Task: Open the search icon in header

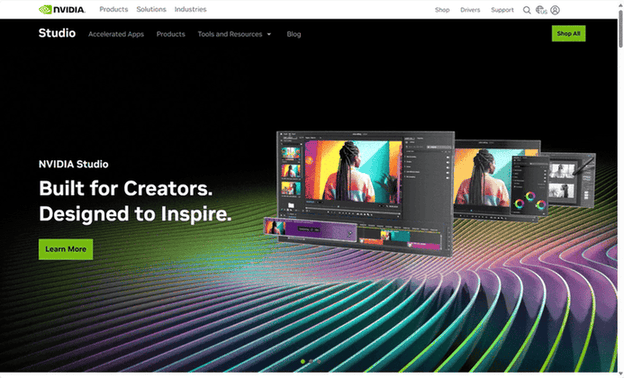Action: click(526, 10)
